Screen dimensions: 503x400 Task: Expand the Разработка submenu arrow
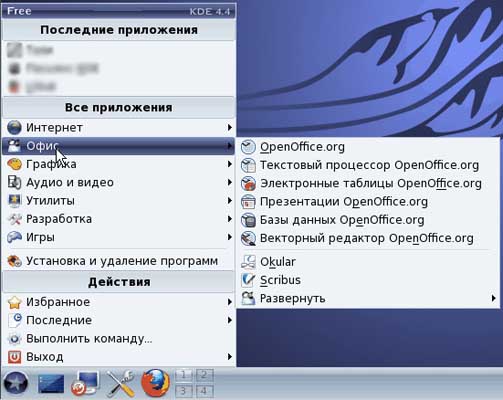(x=229, y=219)
